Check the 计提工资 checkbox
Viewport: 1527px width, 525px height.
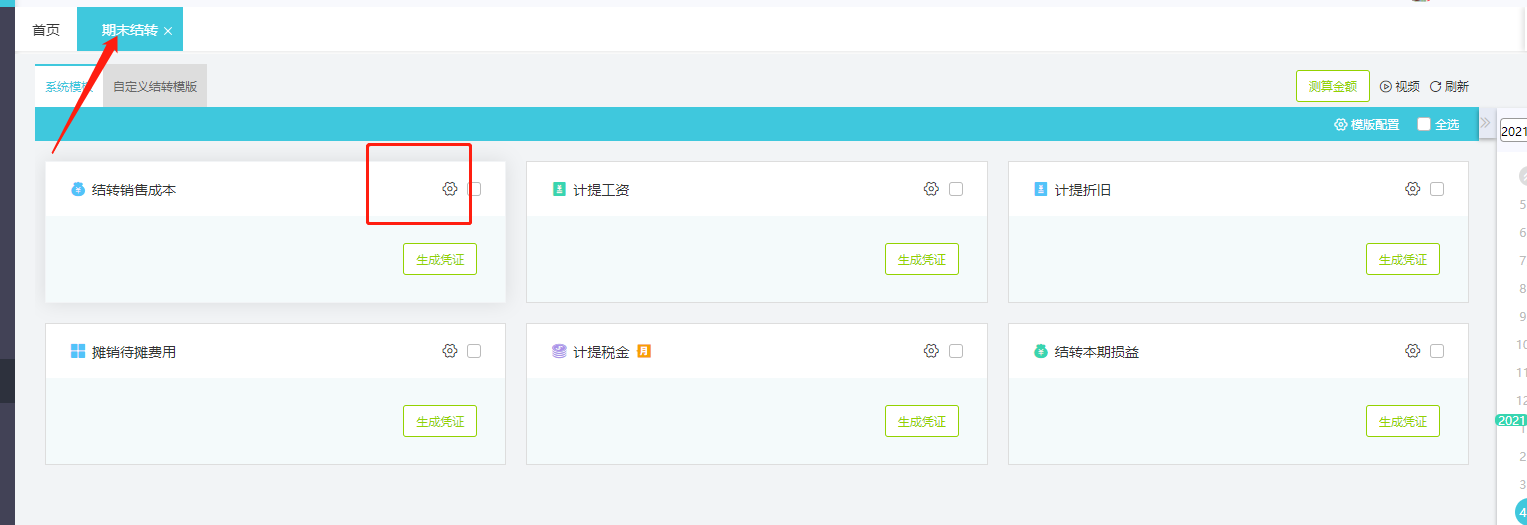[x=956, y=189]
